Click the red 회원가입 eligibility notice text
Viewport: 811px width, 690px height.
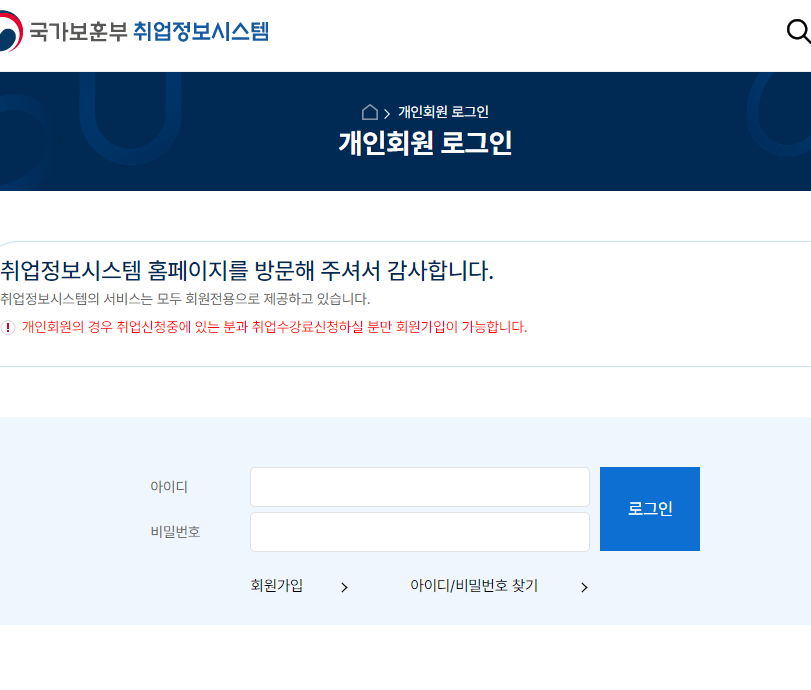[275, 327]
